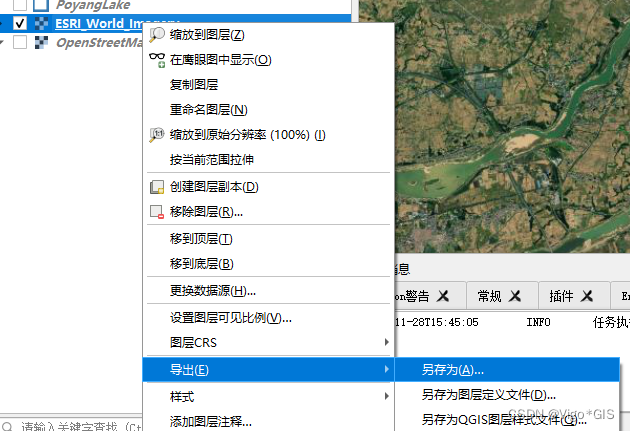Viewport: 630px width, 431px height.
Task: Select 按当前范围拉伸 menu entry
Action: click(x=269, y=159)
